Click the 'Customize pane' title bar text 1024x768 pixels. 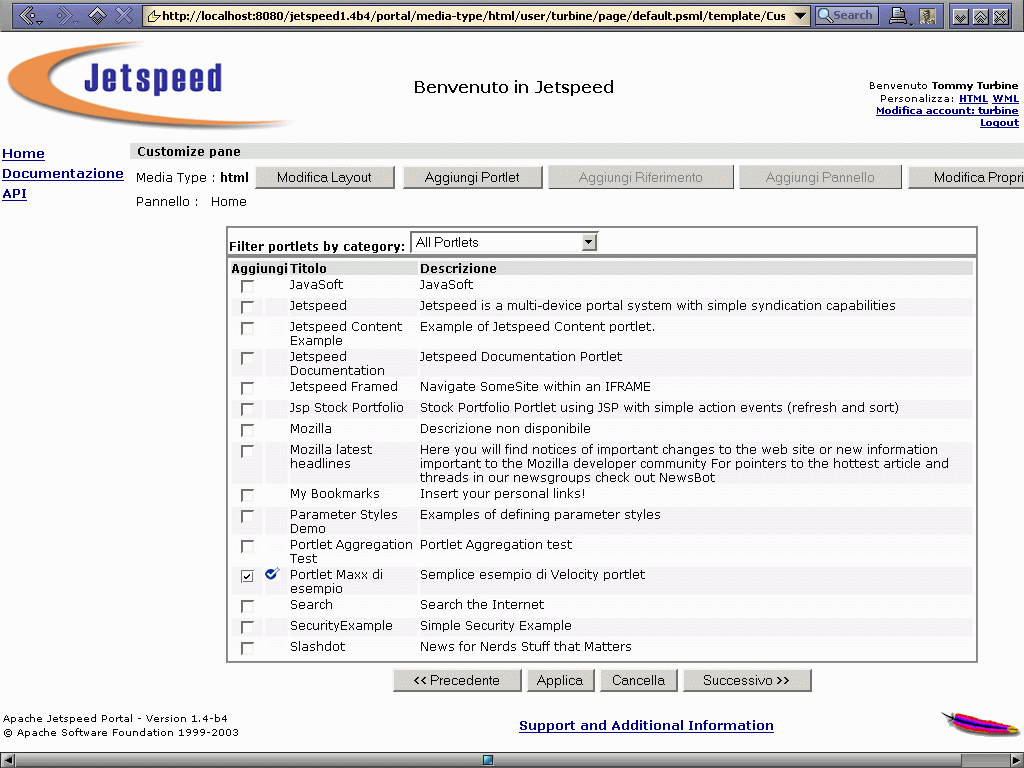click(189, 152)
